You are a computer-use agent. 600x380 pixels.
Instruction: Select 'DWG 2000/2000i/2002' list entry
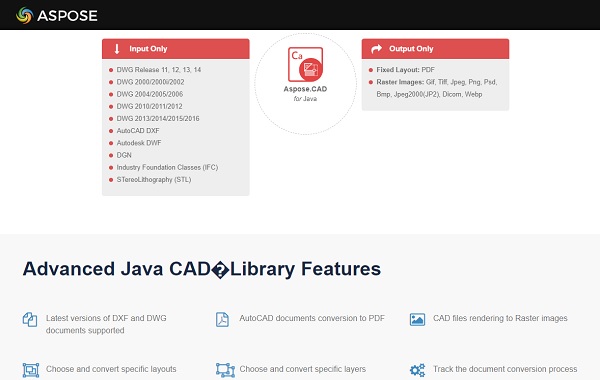tap(150, 82)
